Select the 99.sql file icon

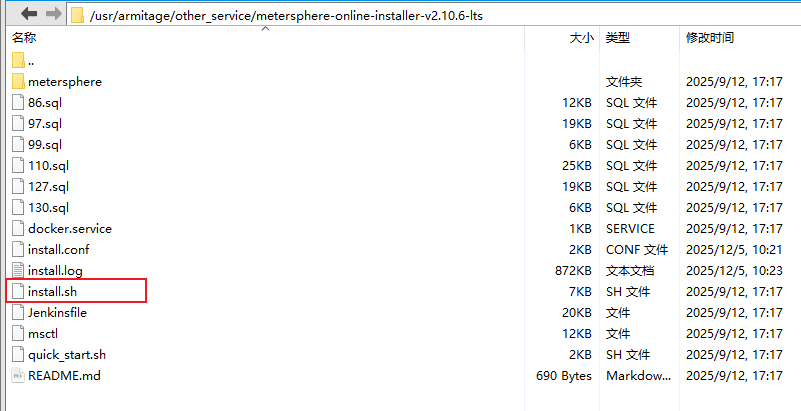pos(18,144)
